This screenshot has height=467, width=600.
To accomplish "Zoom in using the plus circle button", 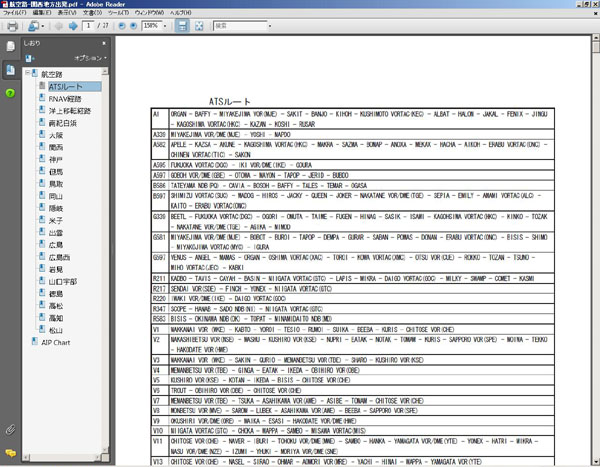I will [x=133, y=26].
